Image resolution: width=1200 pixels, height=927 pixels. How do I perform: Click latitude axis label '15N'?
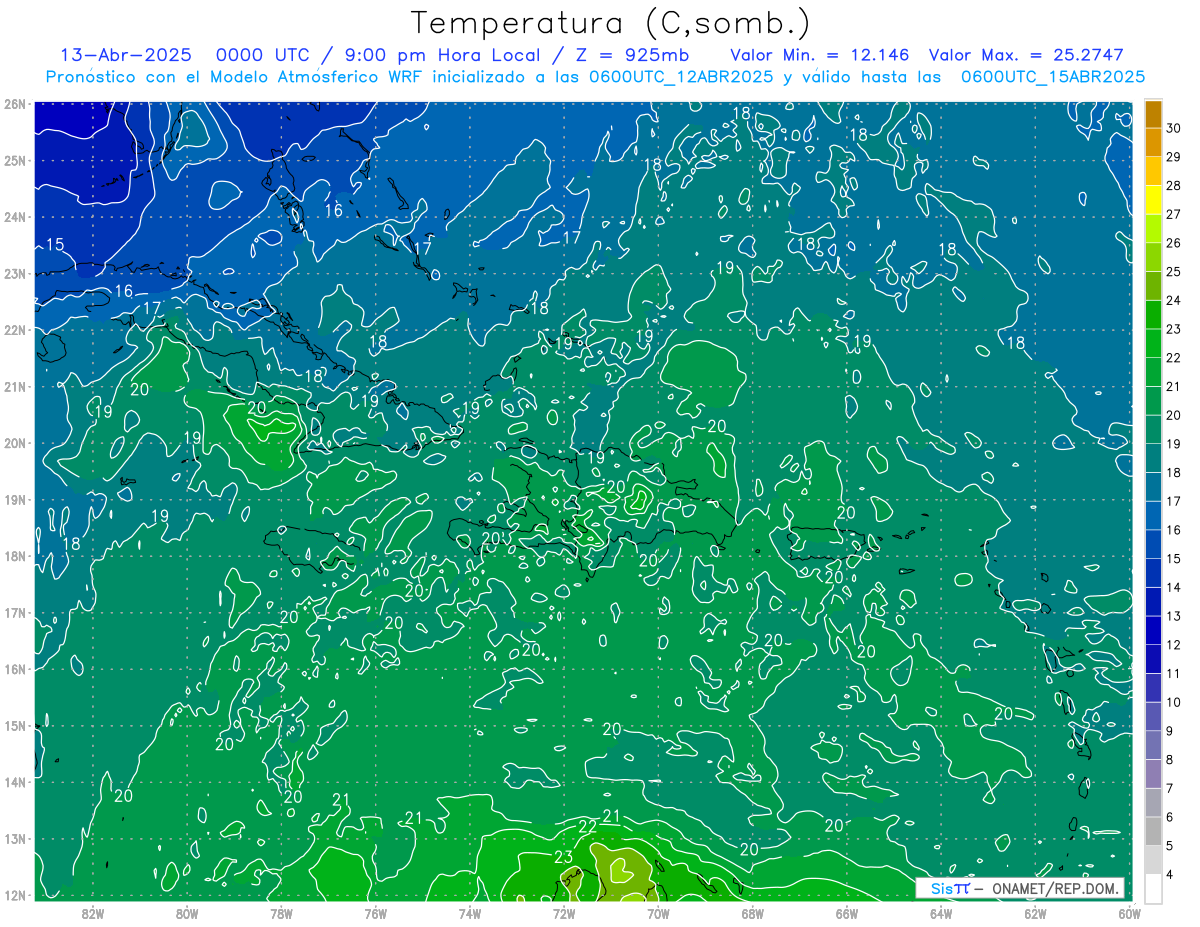[15, 725]
